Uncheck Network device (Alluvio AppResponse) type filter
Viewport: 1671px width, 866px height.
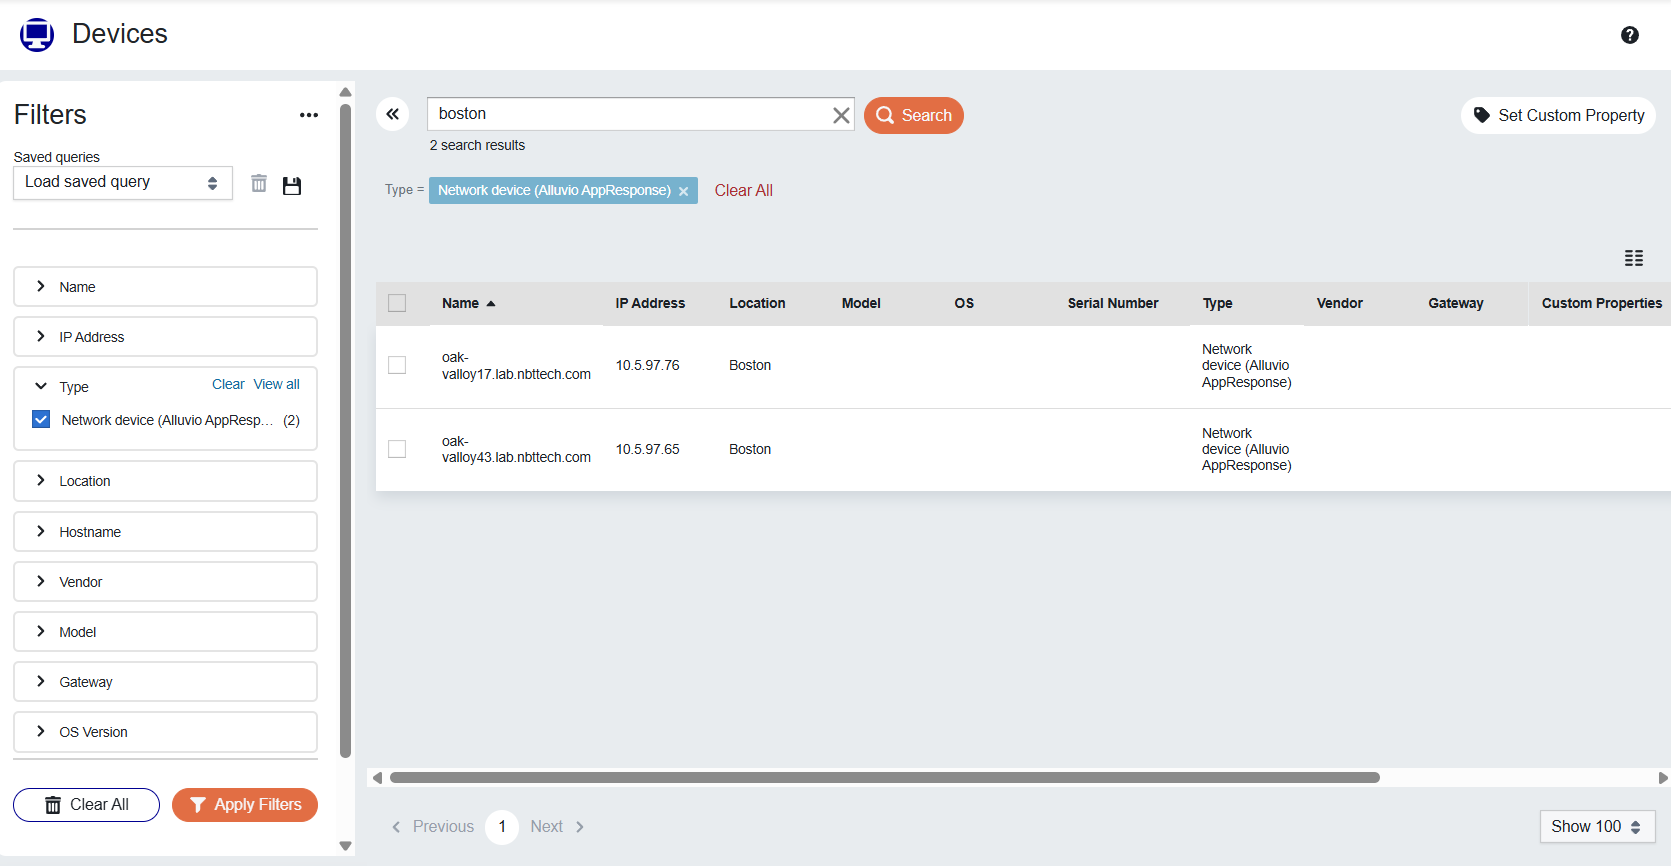(x=41, y=420)
